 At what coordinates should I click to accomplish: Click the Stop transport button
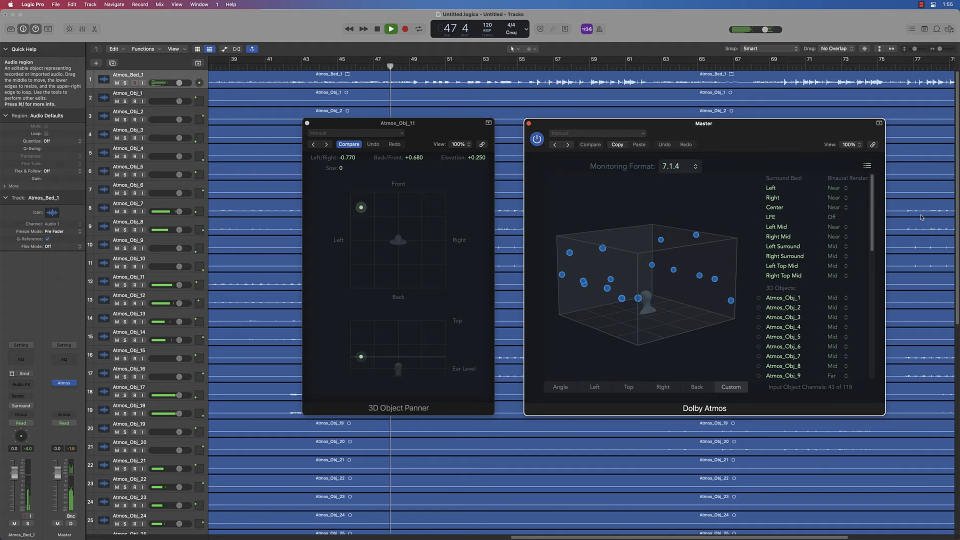click(x=377, y=29)
